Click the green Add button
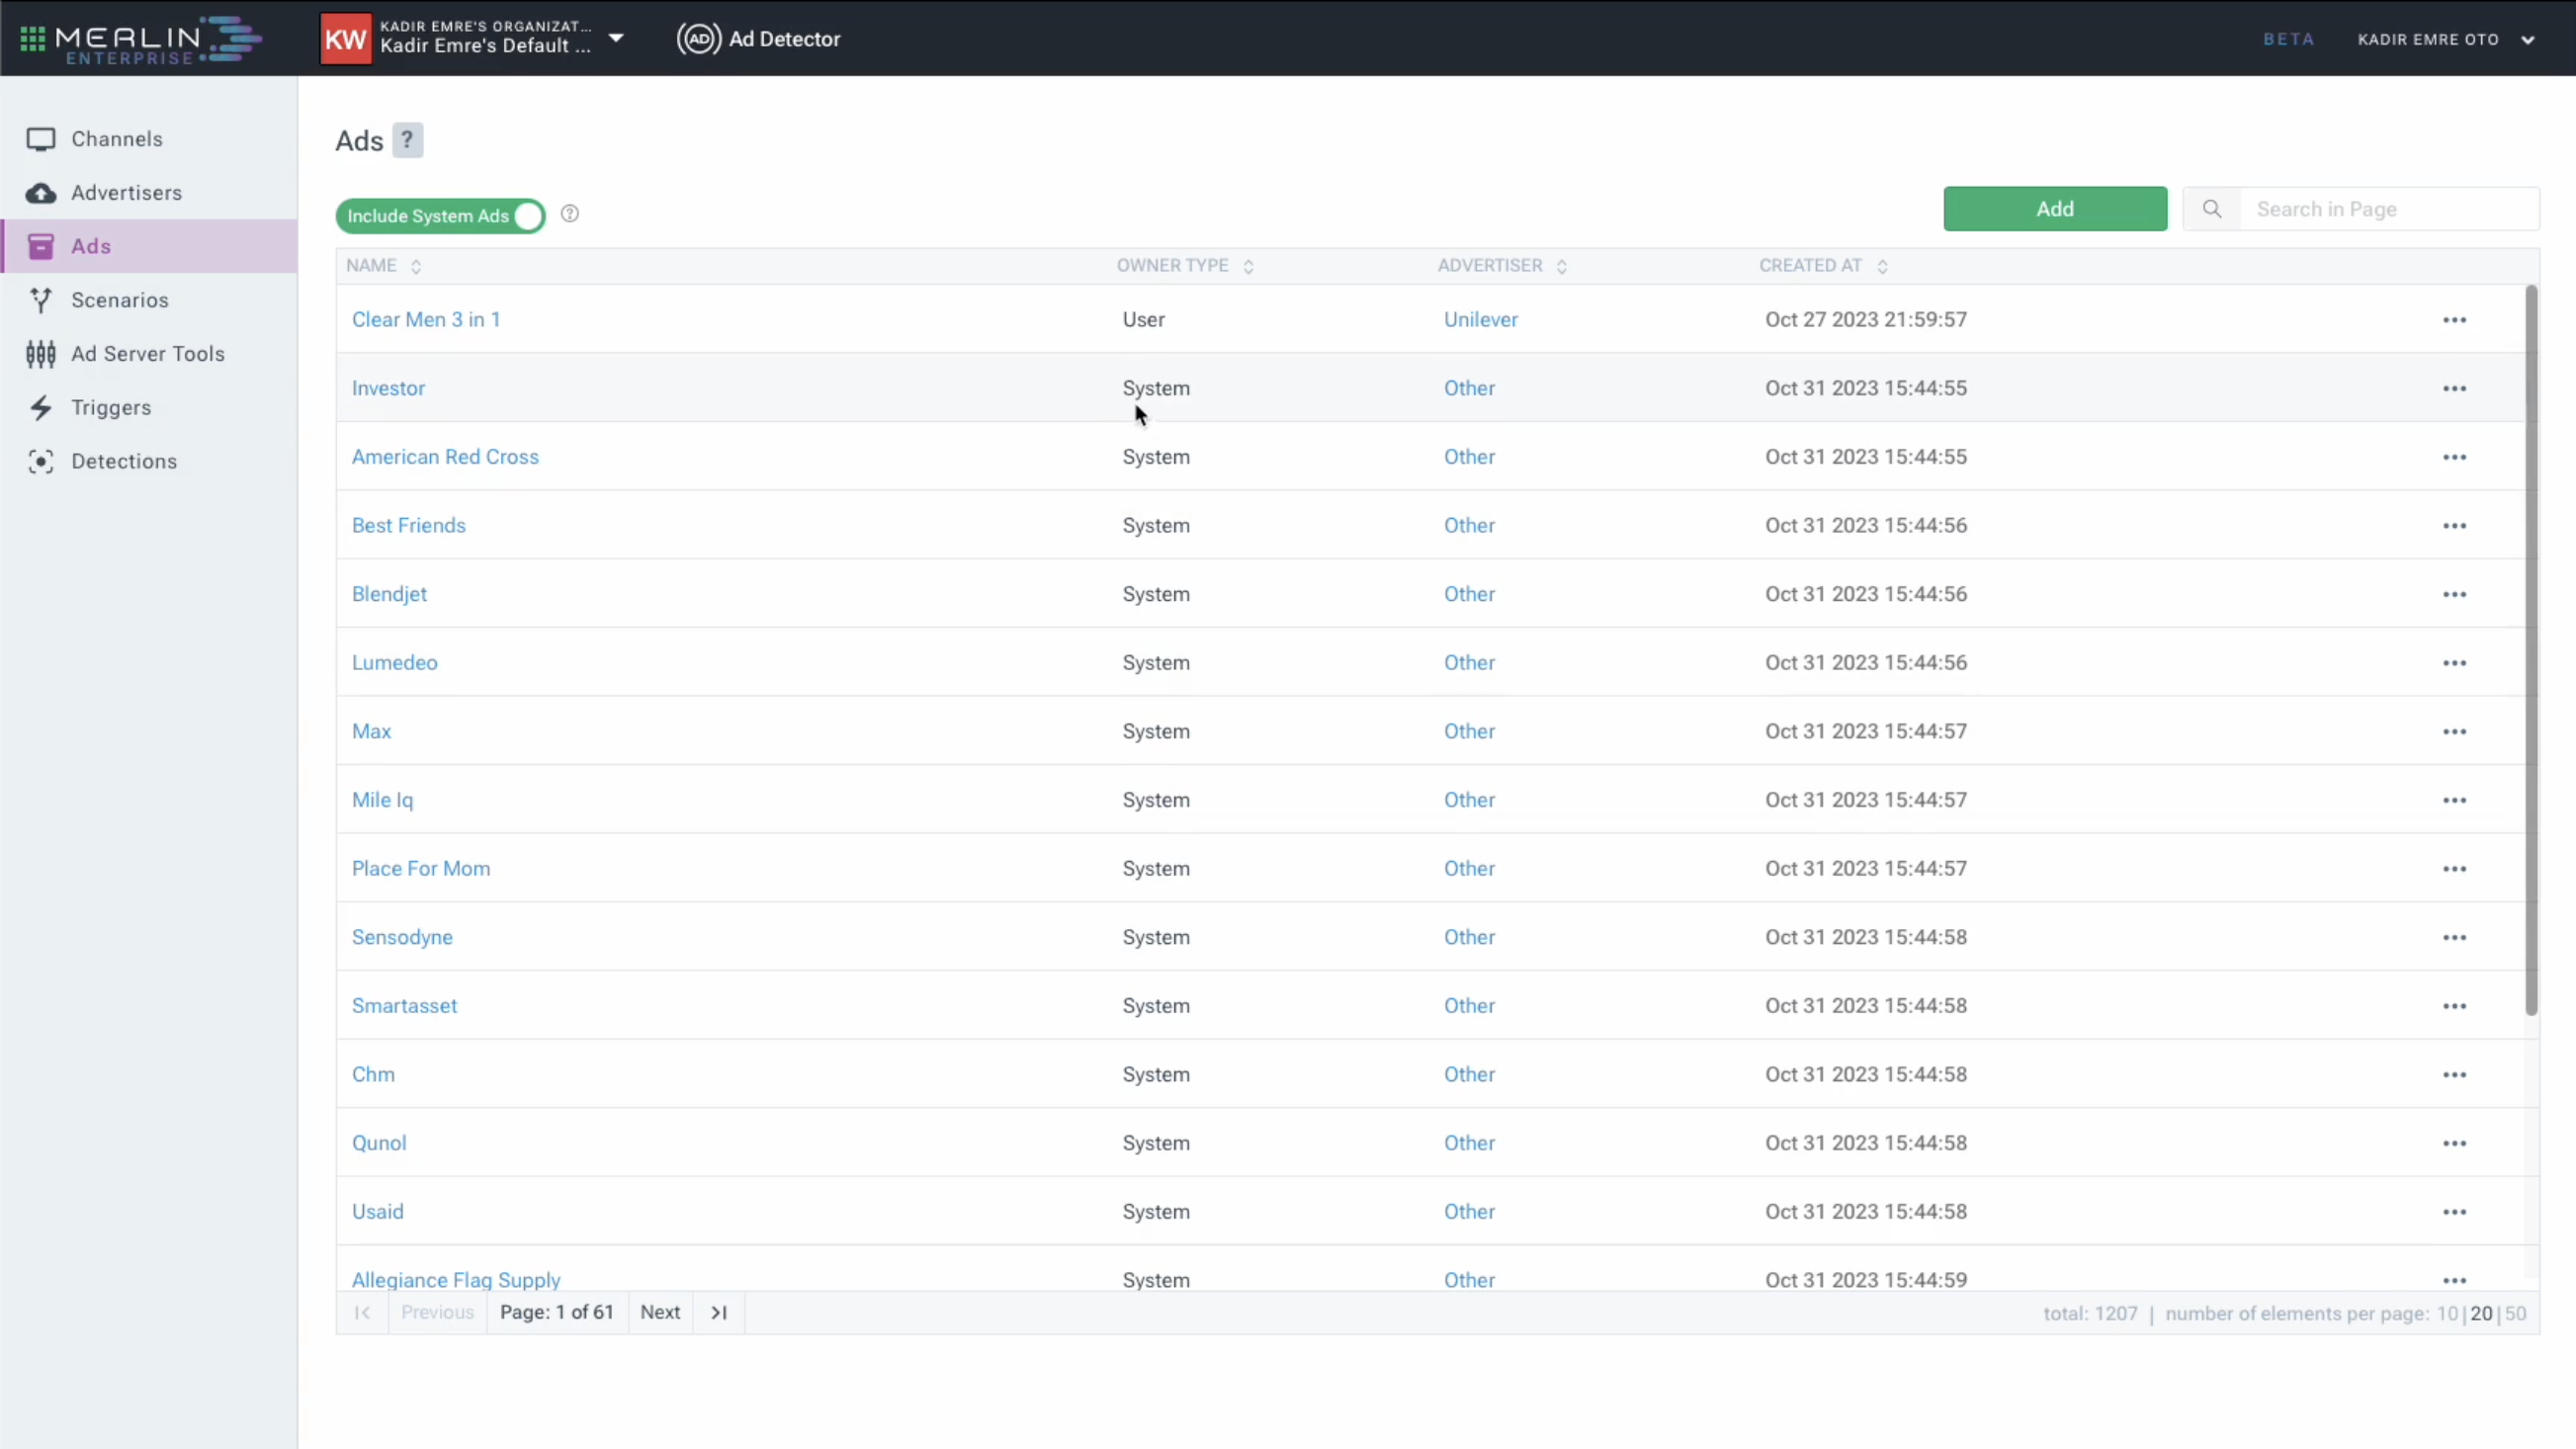The image size is (2576, 1449). [2055, 209]
